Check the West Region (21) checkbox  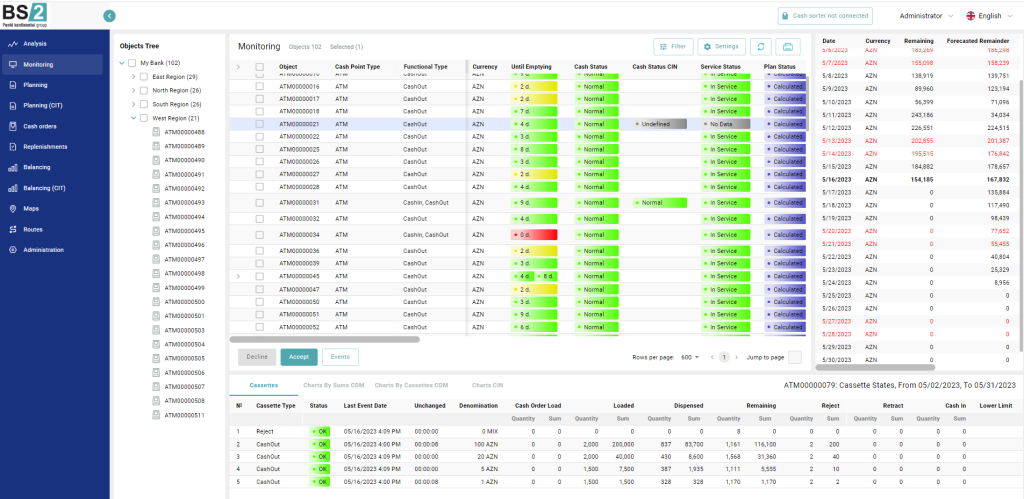click(144, 118)
